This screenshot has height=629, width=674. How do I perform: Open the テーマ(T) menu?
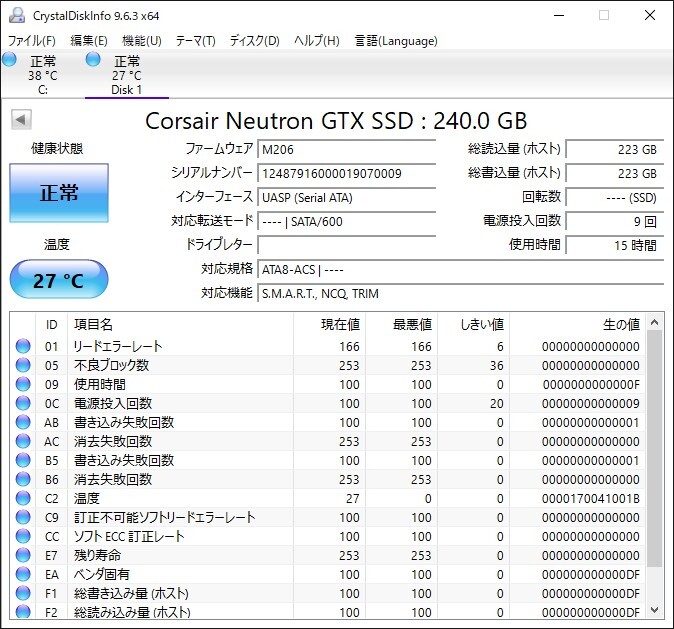tap(196, 41)
